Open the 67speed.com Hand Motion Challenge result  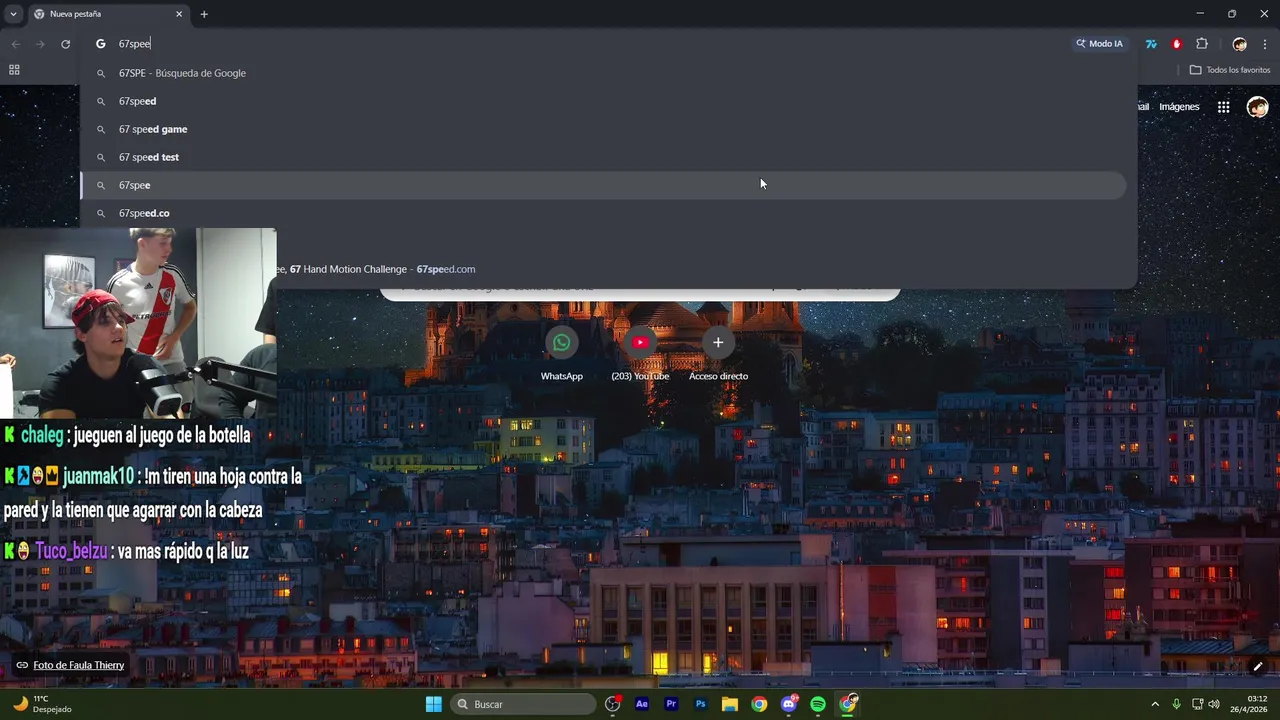700,269
